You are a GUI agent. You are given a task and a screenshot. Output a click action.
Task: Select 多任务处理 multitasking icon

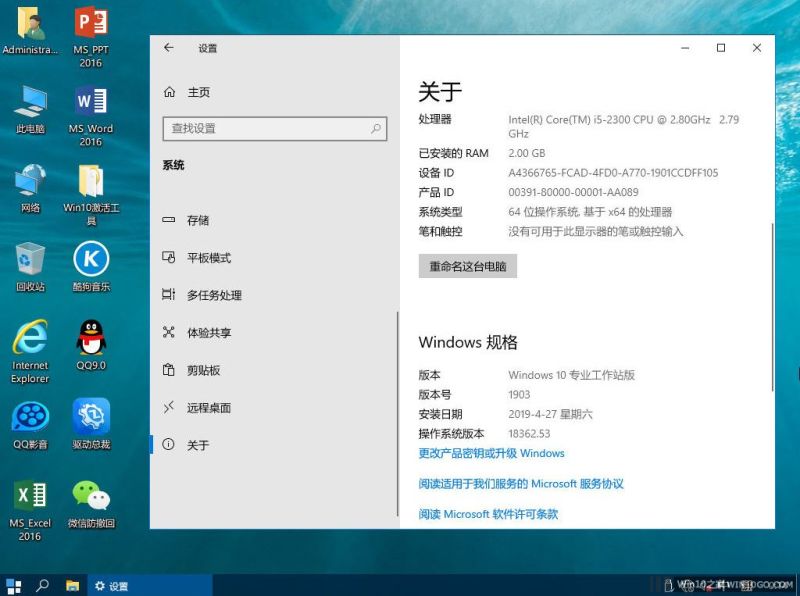[x=169, y=295]
